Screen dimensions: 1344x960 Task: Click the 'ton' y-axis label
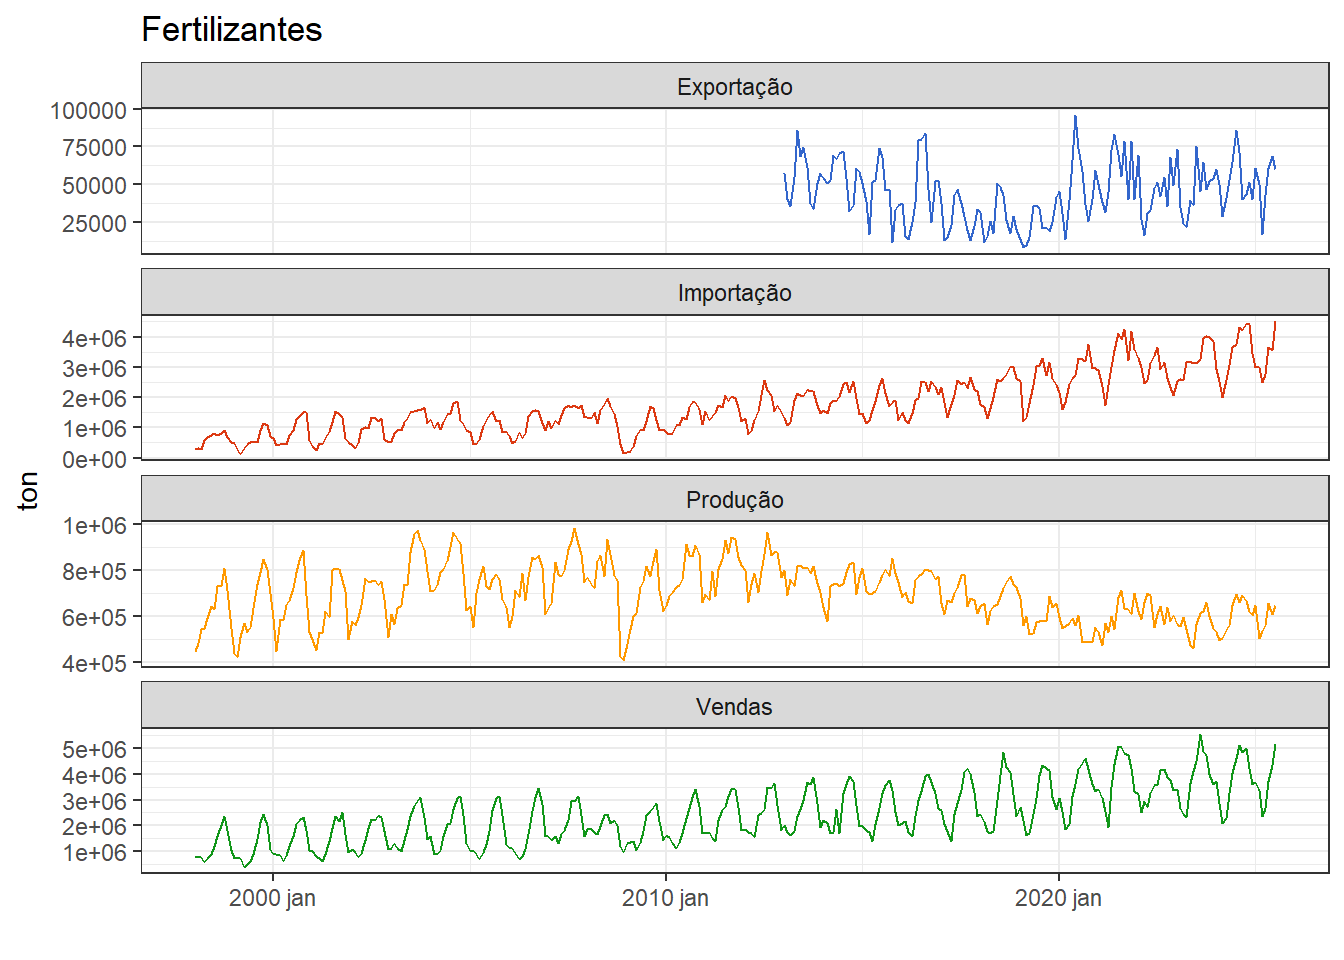[x=28, y=491]
